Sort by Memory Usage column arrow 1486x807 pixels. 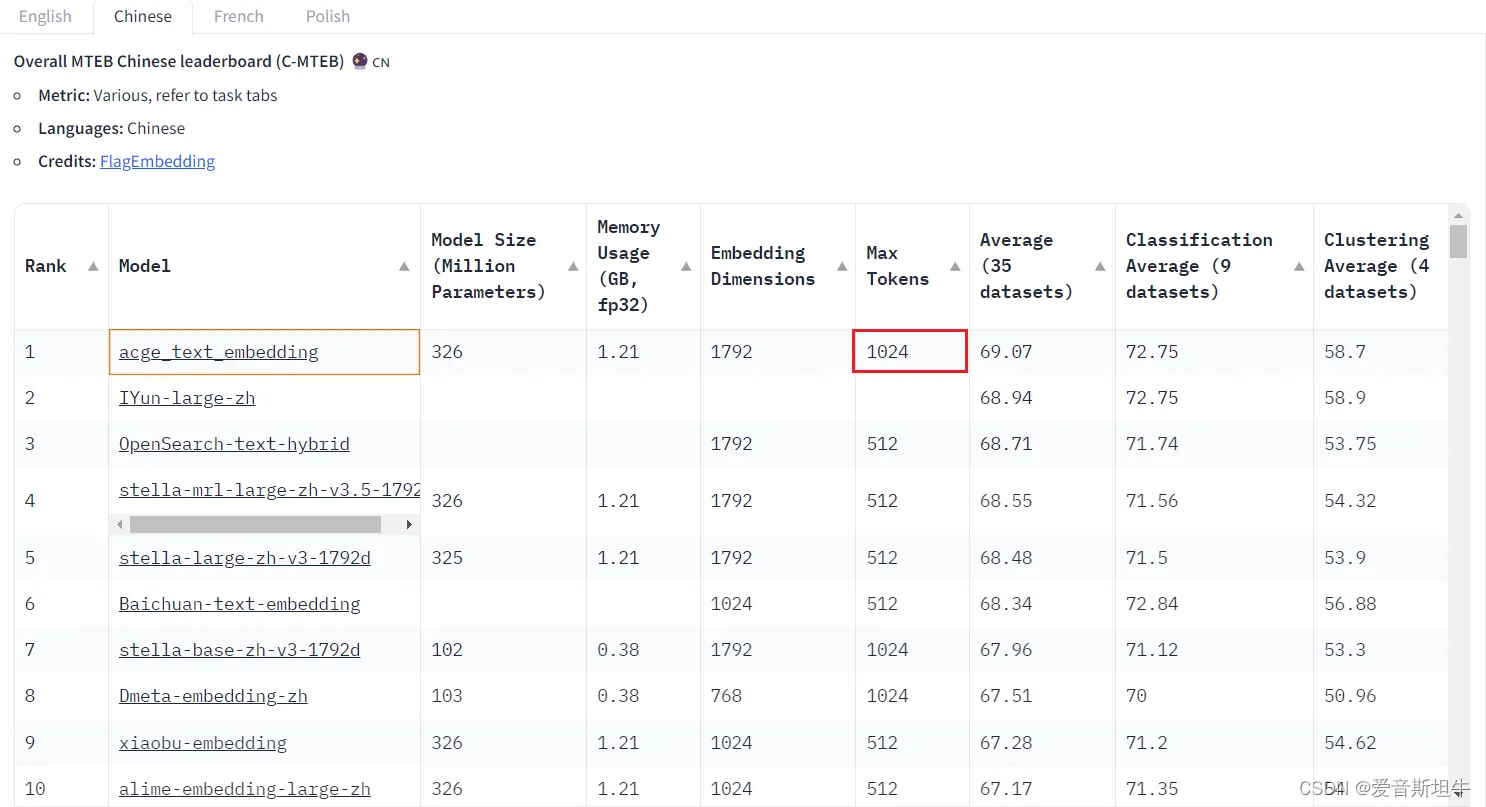686,266
